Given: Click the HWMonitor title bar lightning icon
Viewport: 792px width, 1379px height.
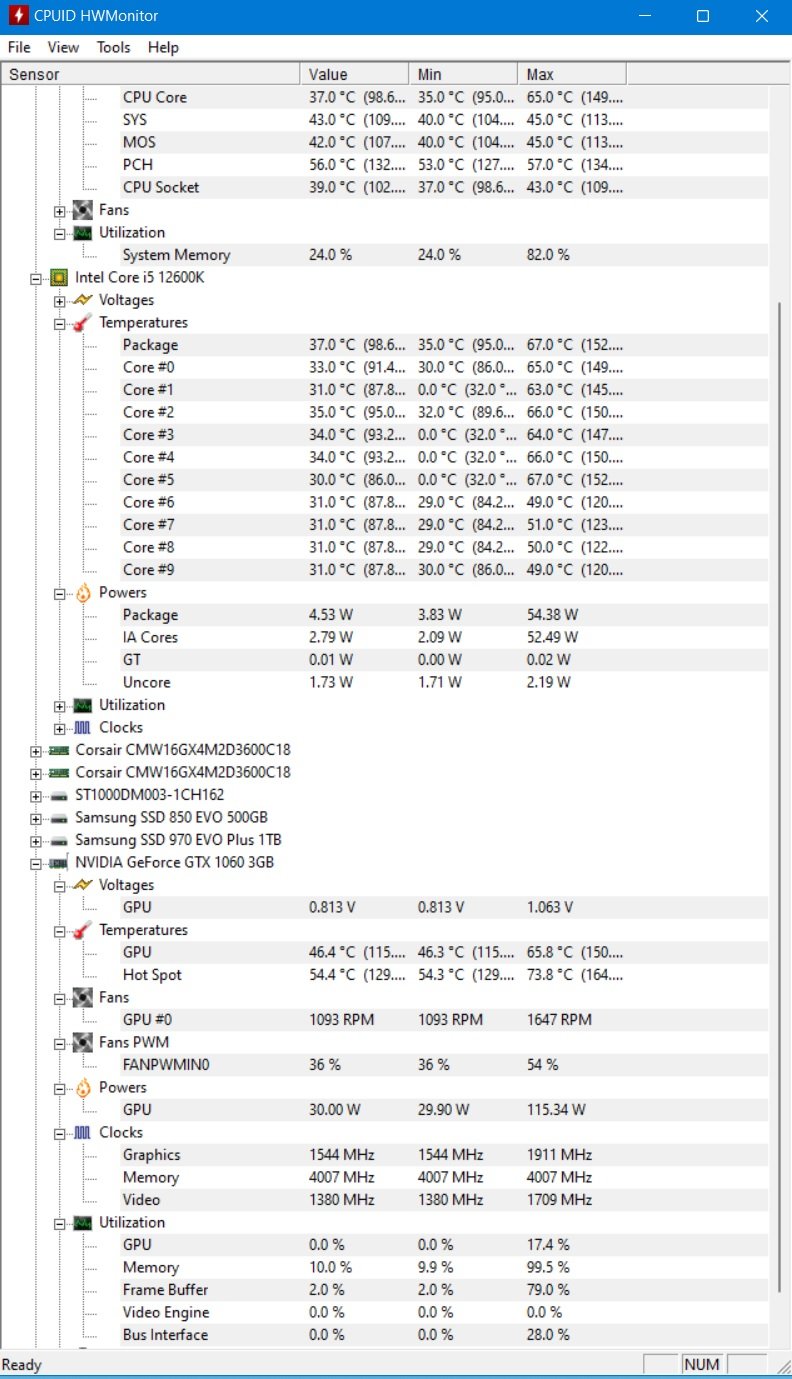Looking at the screenshot, I should (17, 16).
